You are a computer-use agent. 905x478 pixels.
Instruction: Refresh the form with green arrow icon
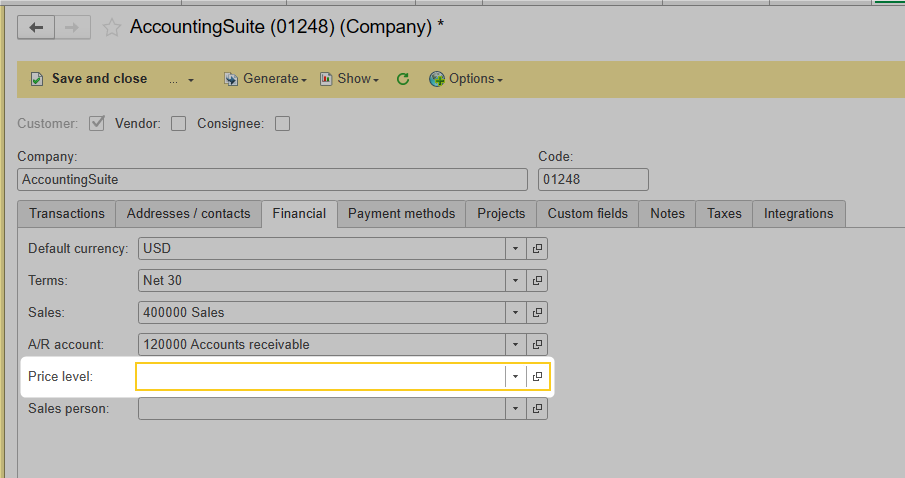click(403, 79)
